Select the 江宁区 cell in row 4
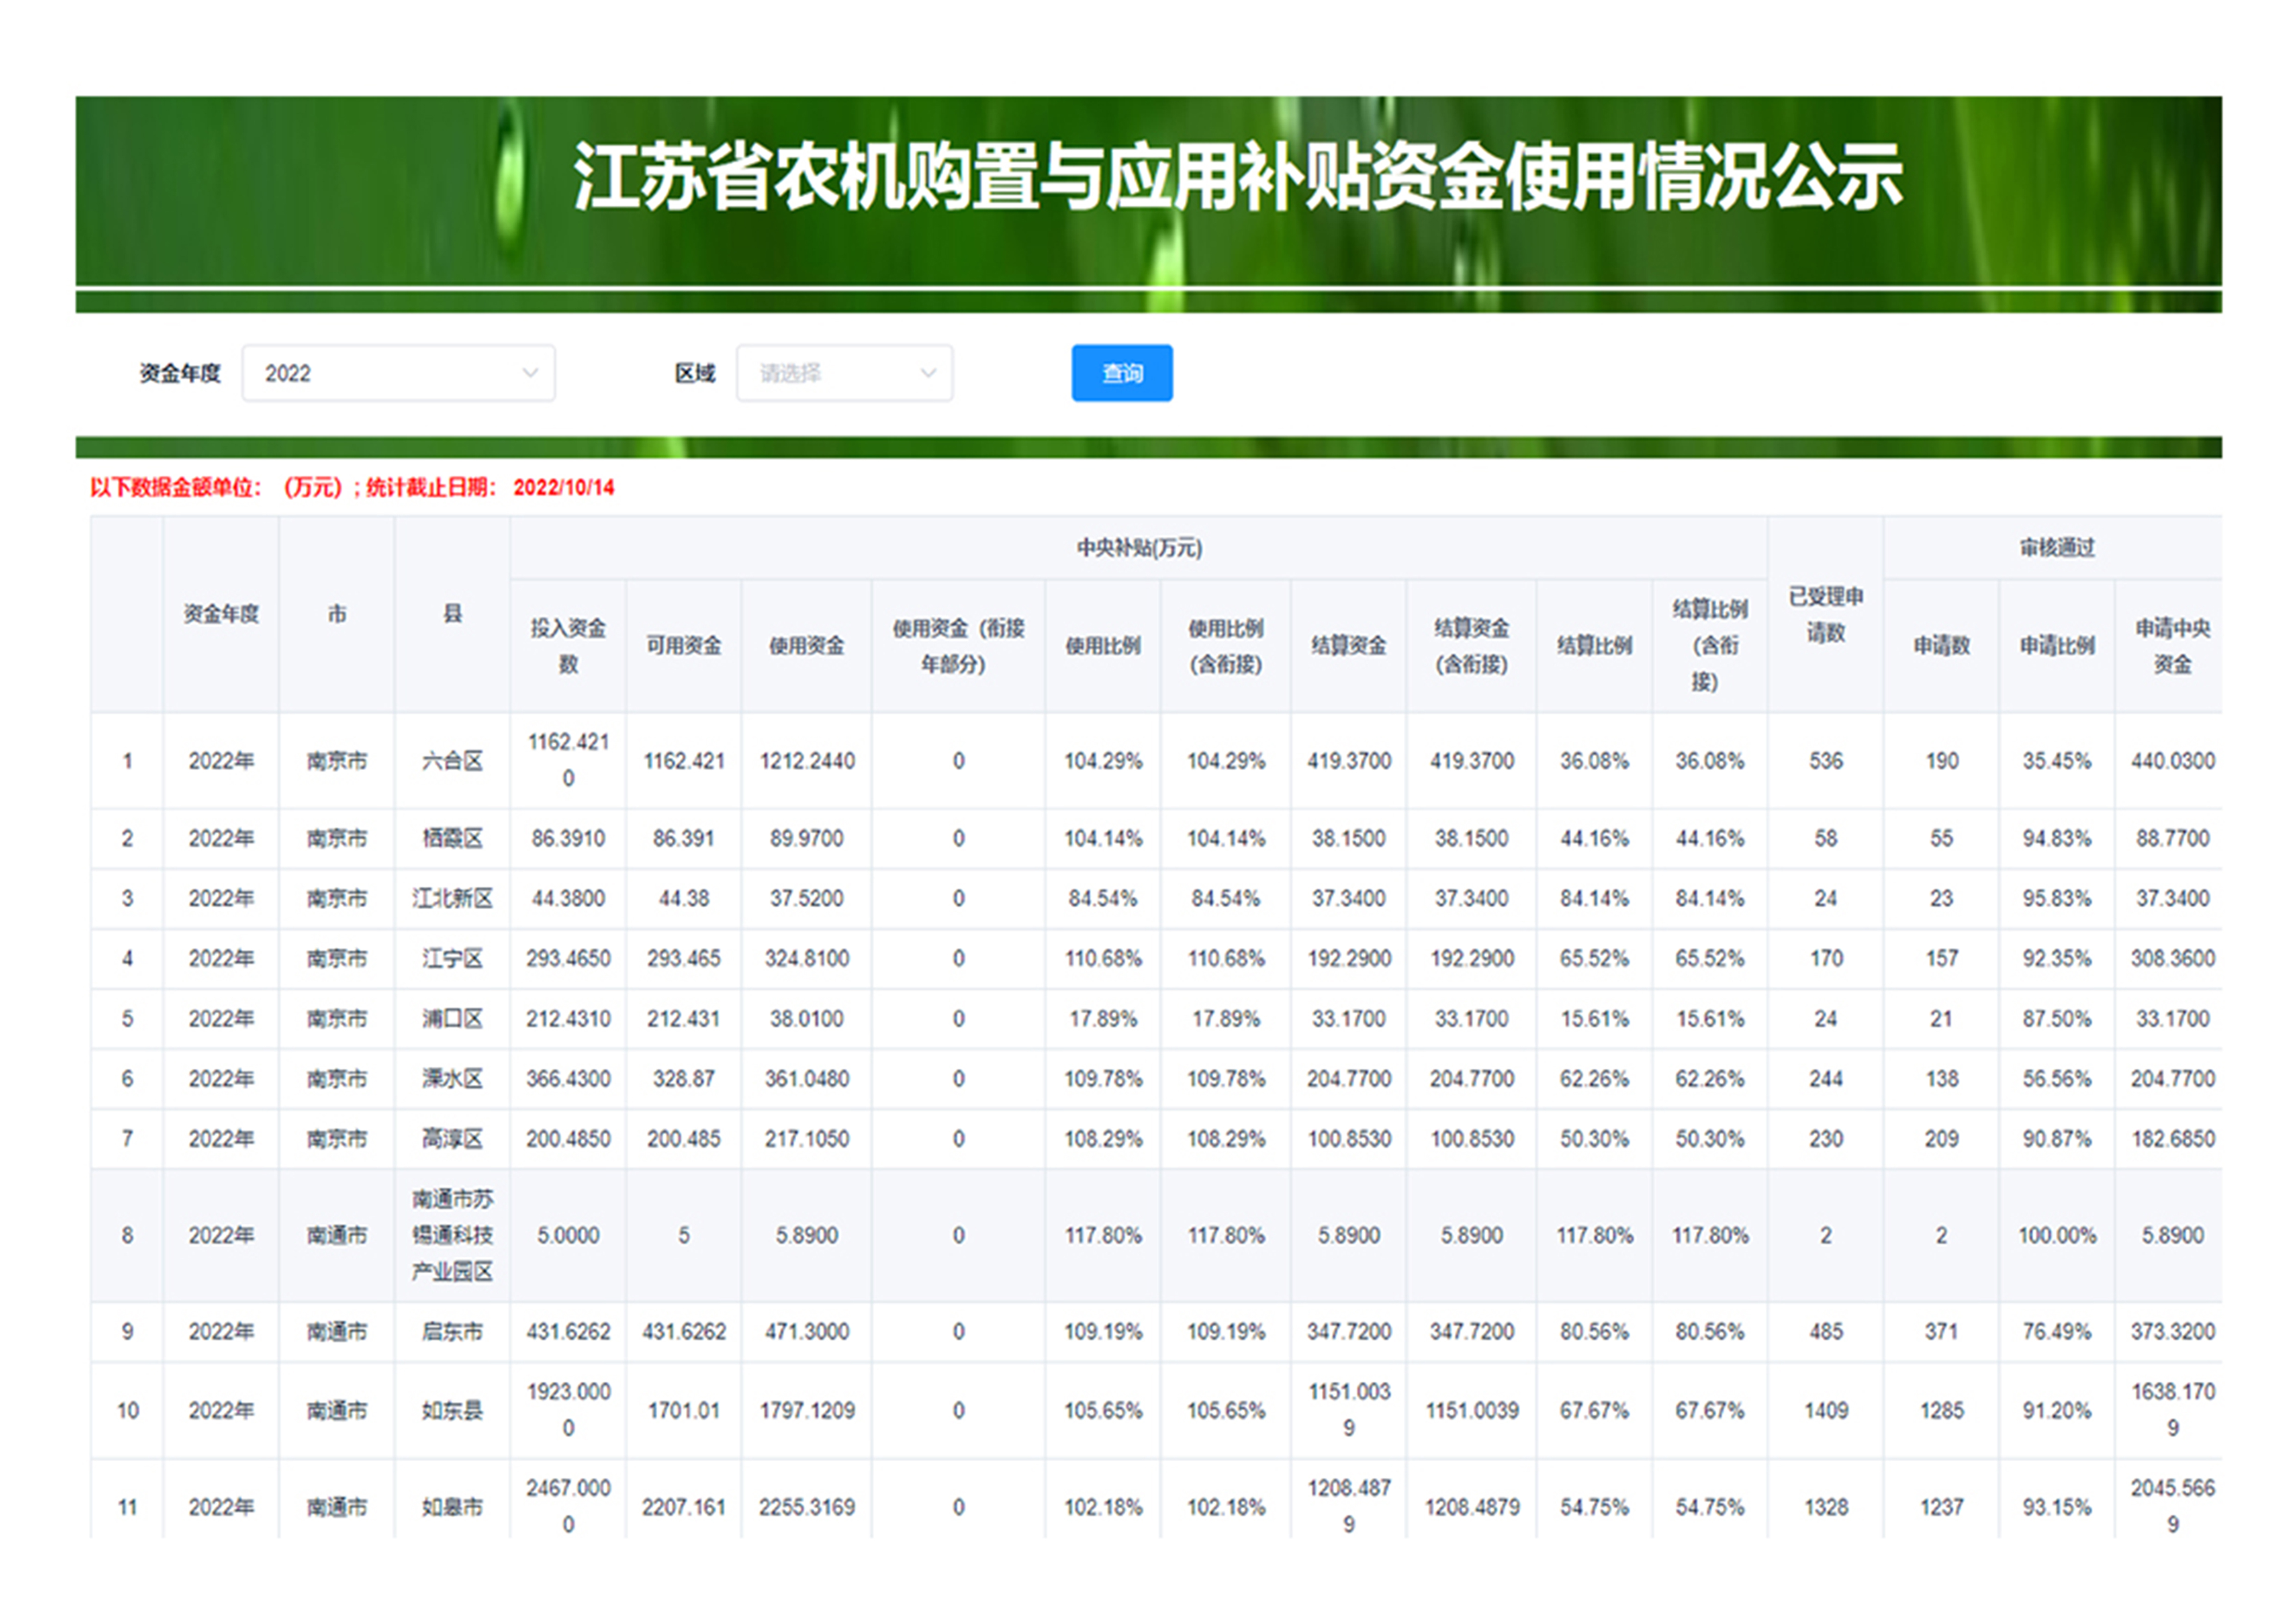This screenshot has height=1624, width=2296. coord(452,958)
